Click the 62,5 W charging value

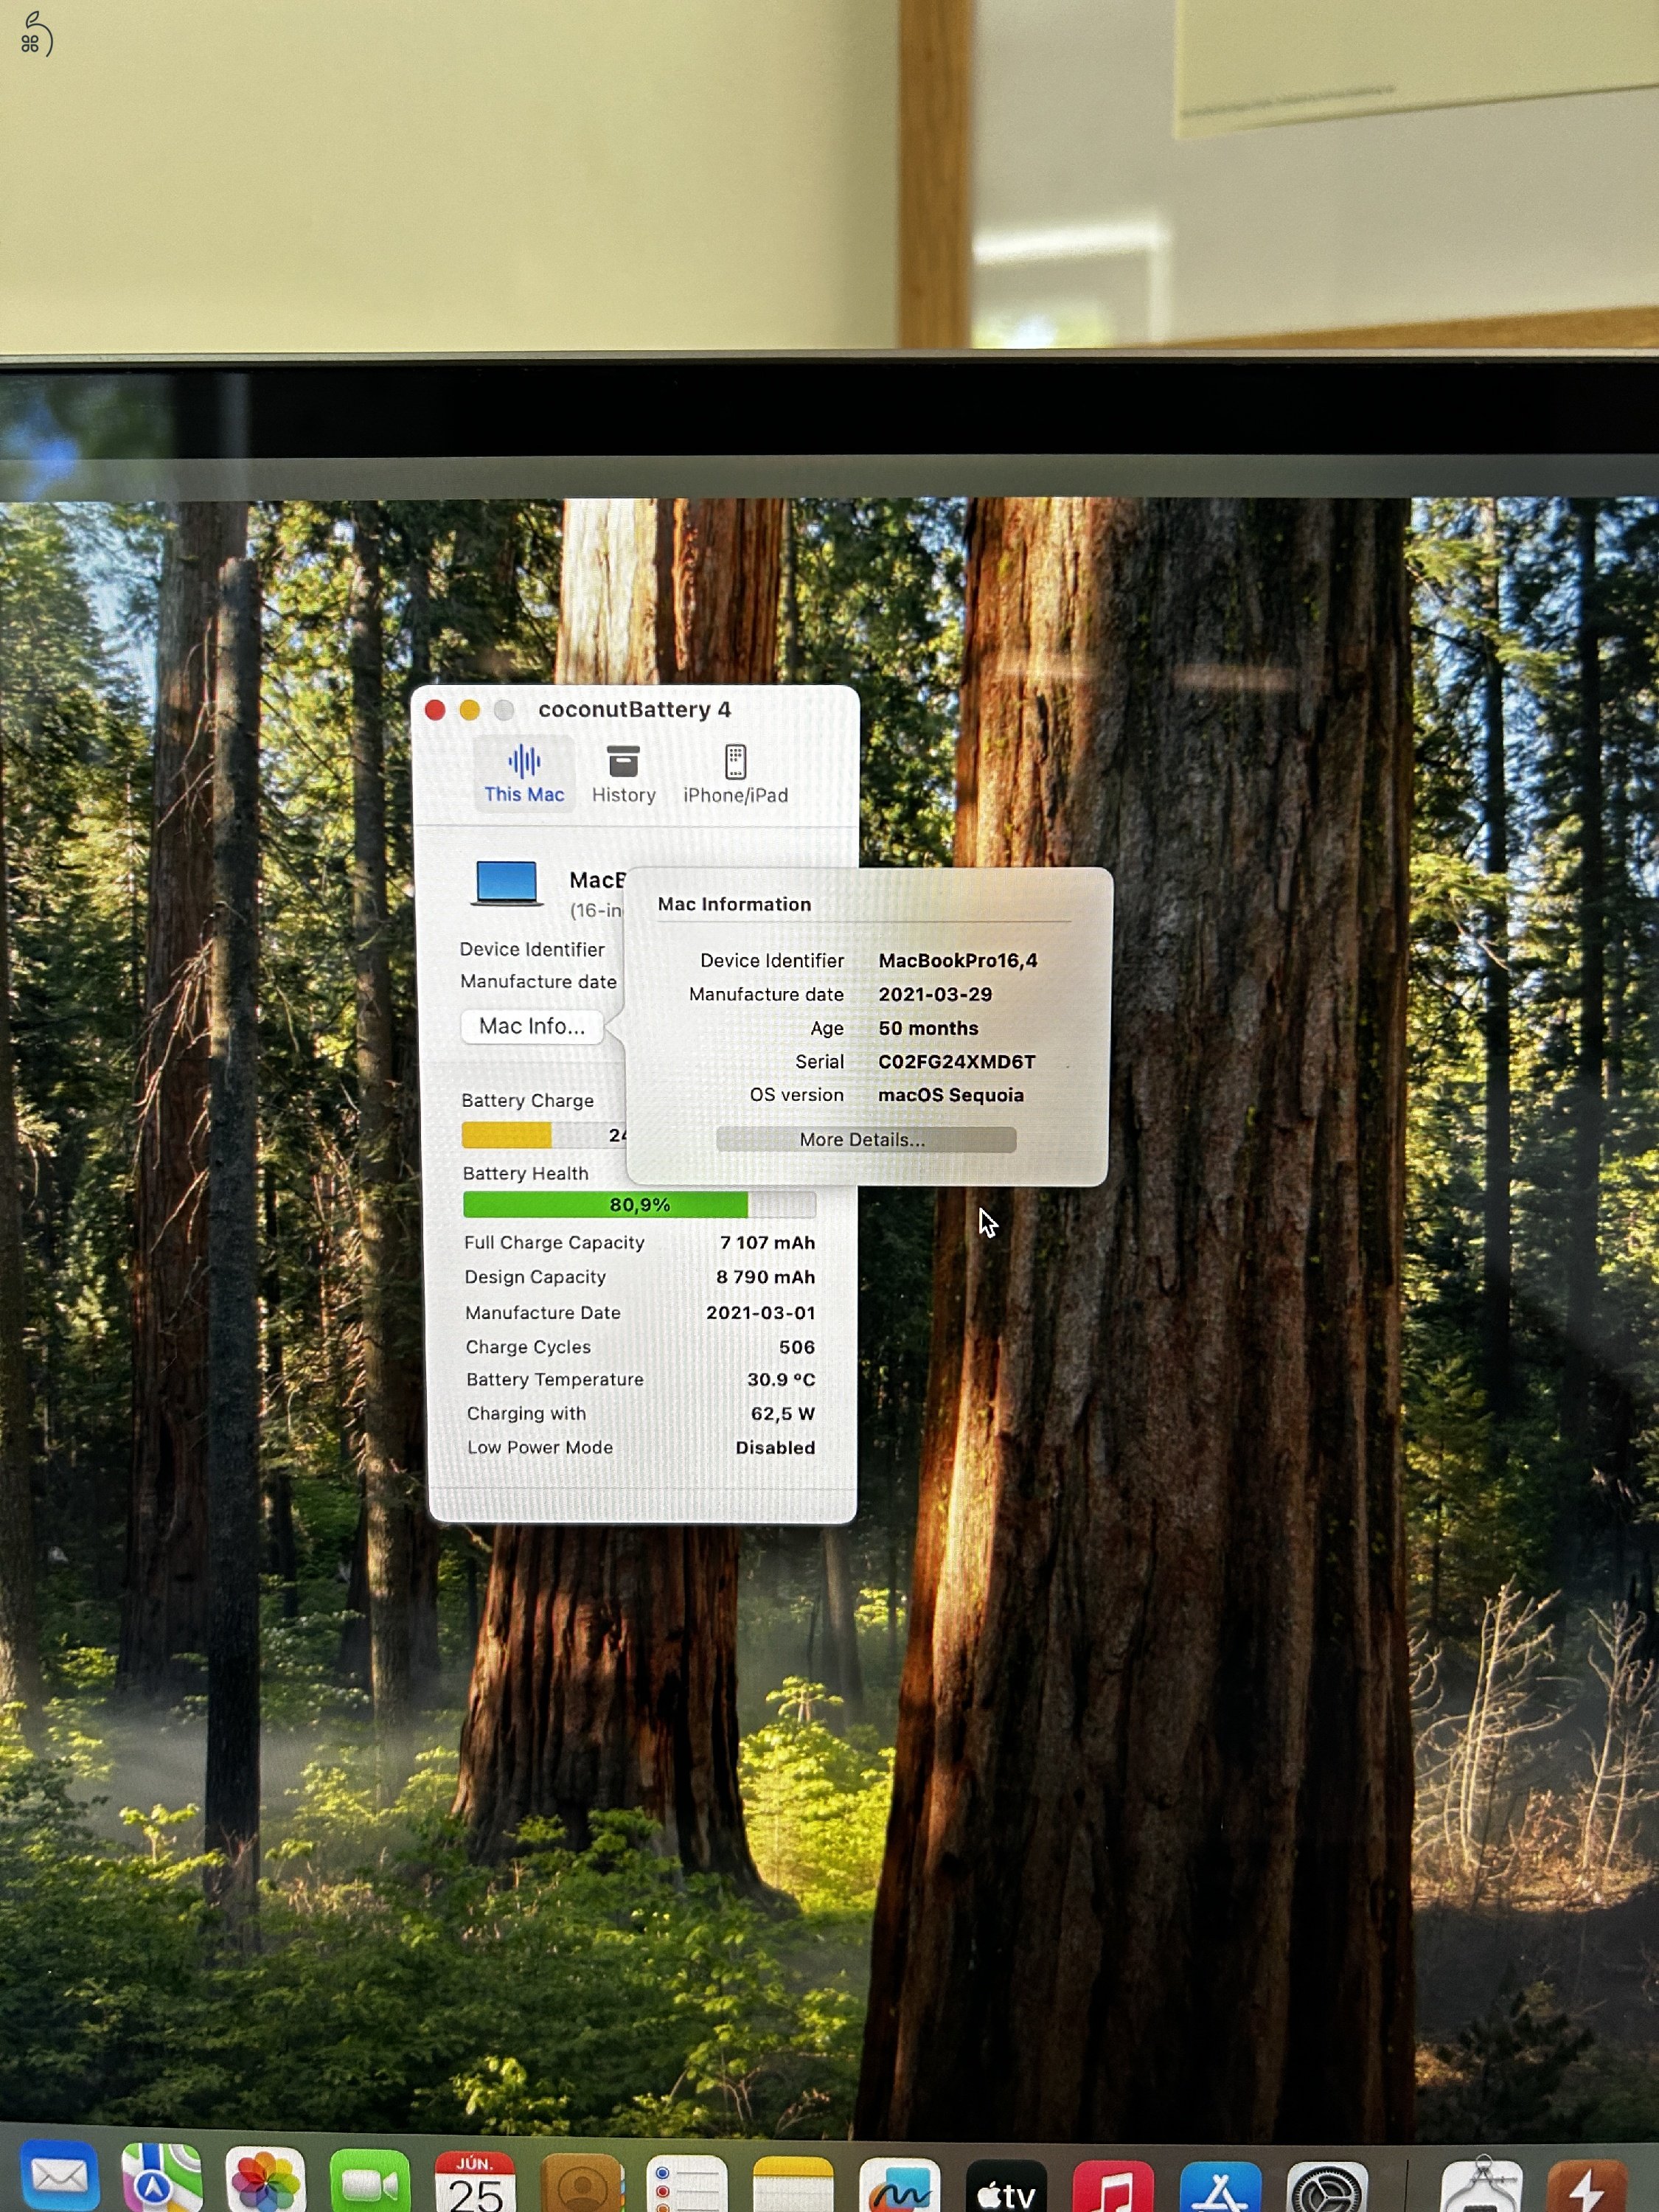point(782,1413)
